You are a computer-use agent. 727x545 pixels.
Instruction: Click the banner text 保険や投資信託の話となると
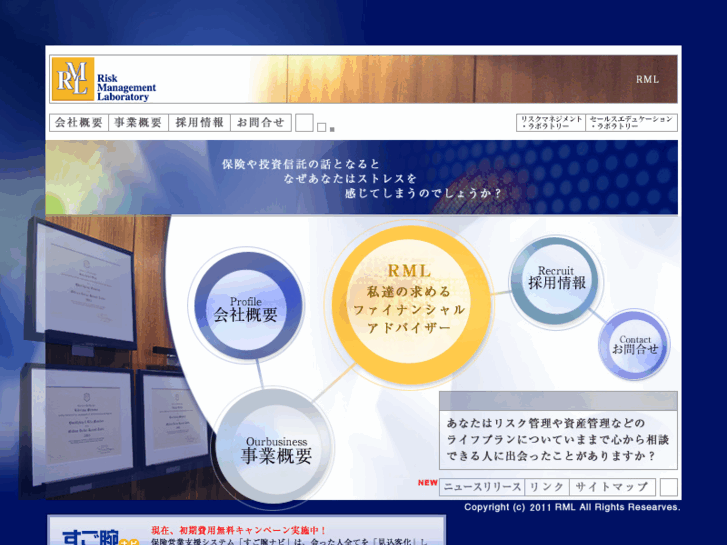301,164
